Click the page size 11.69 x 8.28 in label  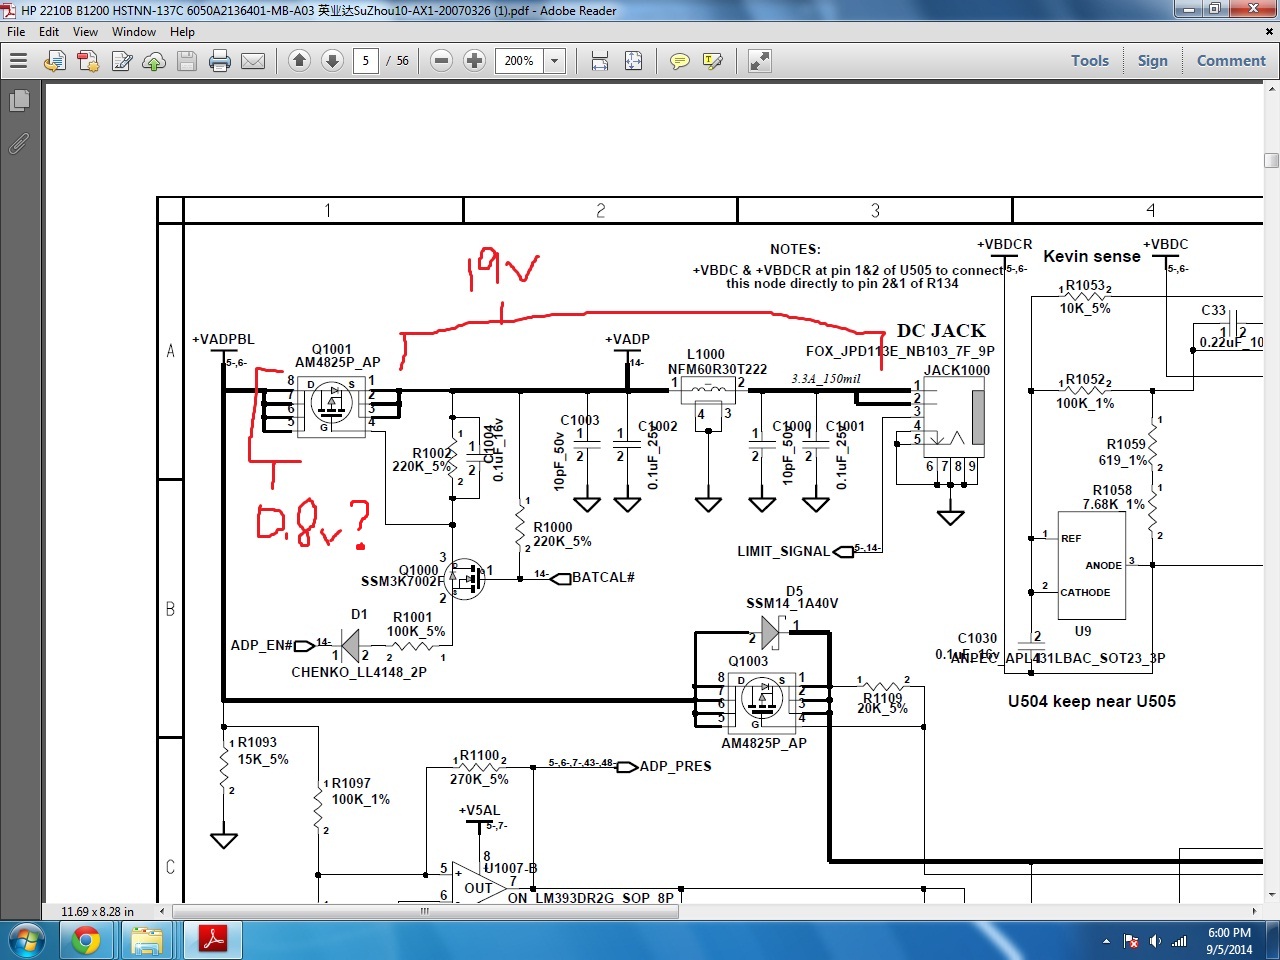pyautogui.click(x=97, y=911)
